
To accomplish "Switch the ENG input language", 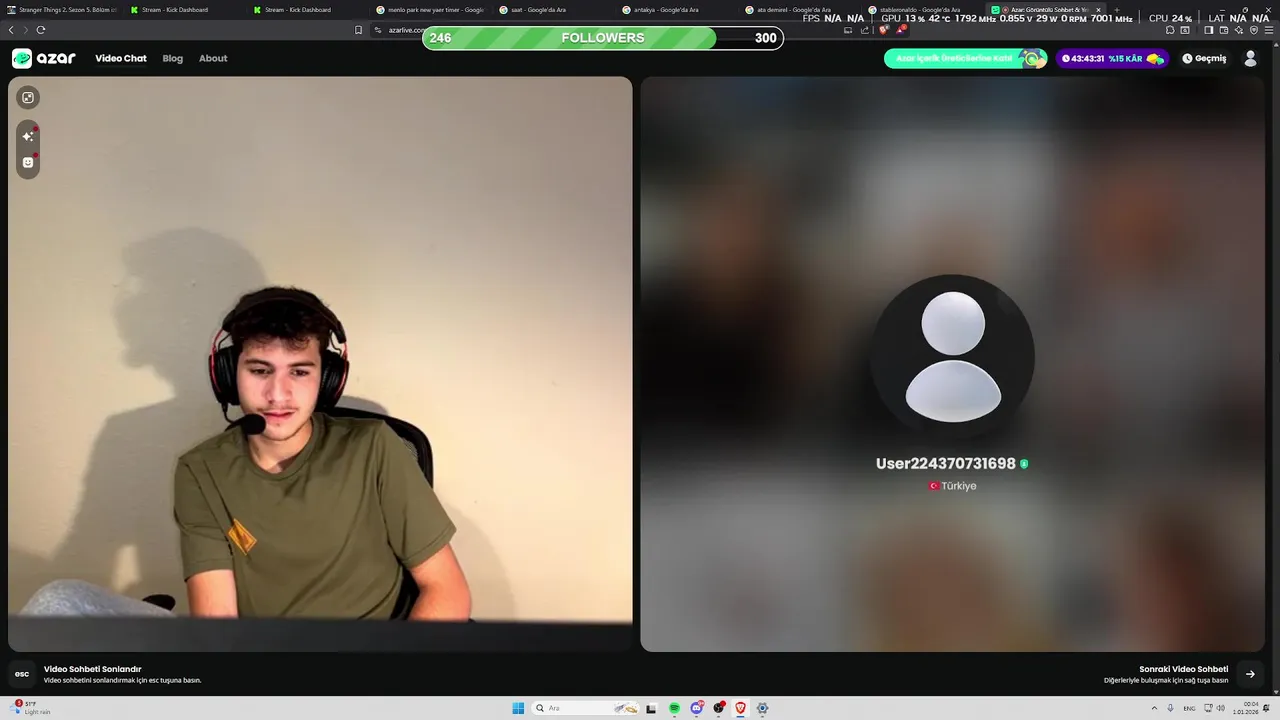I will coord(1190,708).
